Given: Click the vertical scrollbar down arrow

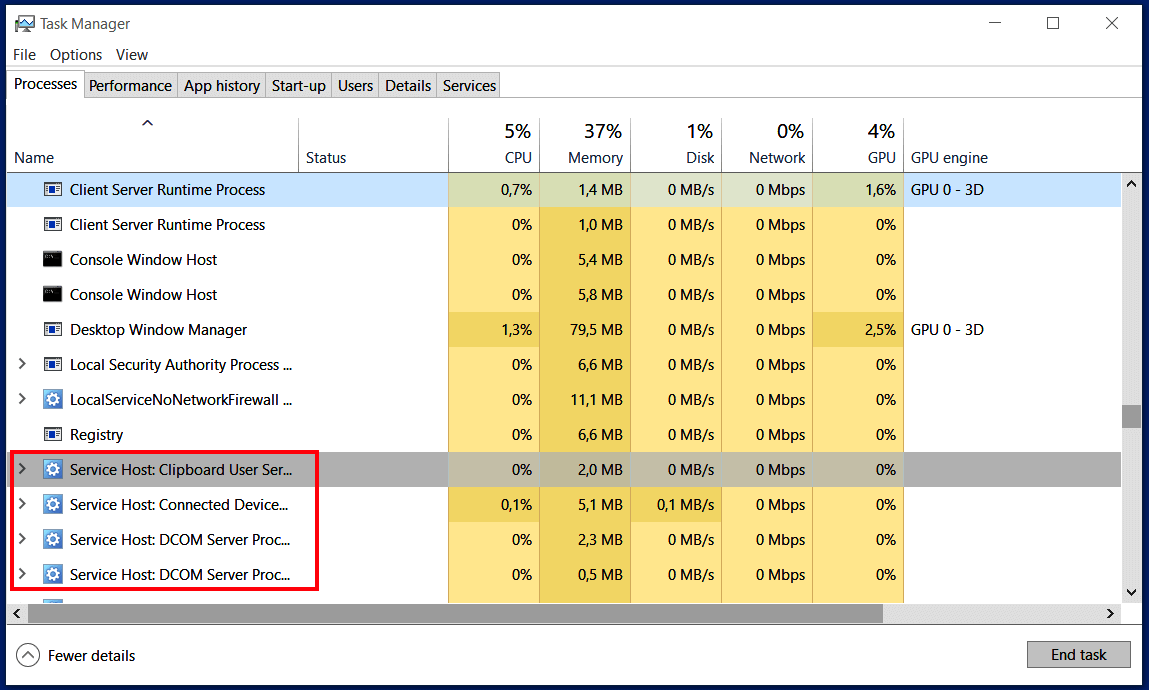Looking at the screenshot, I should pyautogui.click(x=1133, y=592).
